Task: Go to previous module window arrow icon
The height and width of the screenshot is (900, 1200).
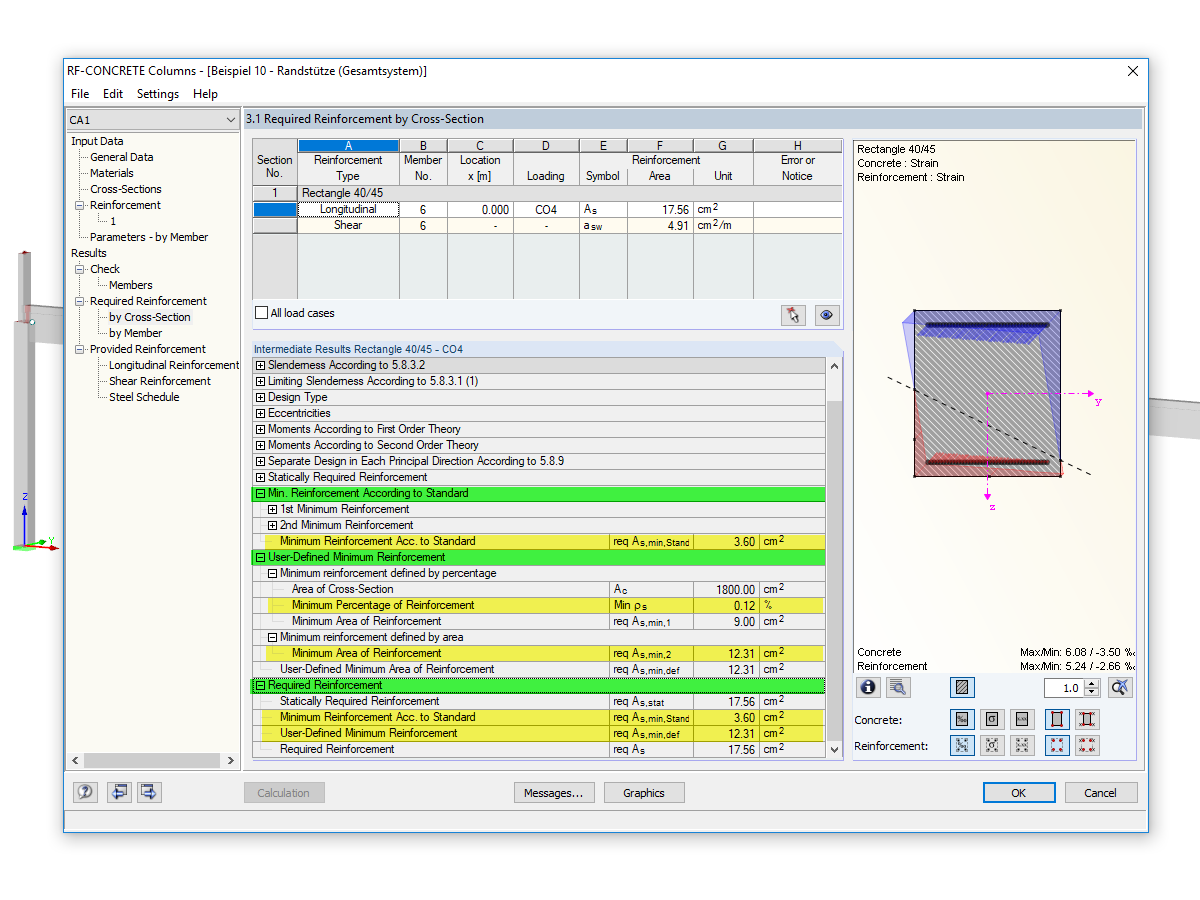Action: click(119, 793)
